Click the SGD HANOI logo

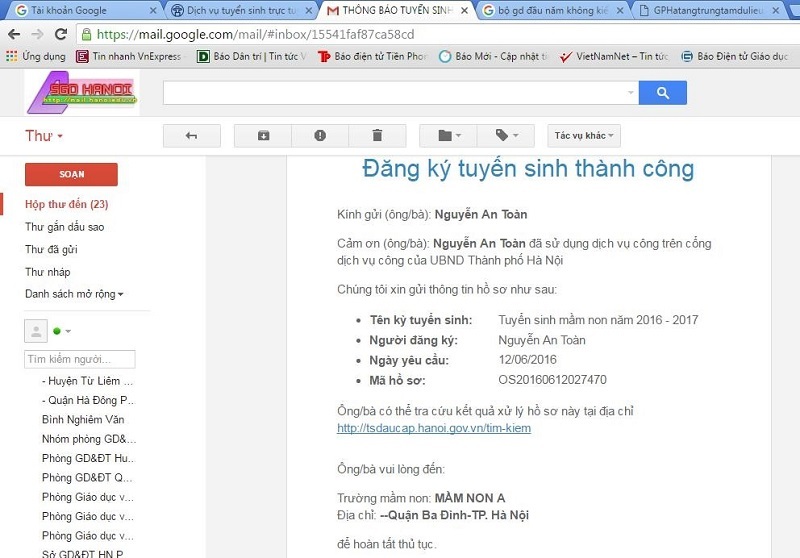(x=80, y=93)
